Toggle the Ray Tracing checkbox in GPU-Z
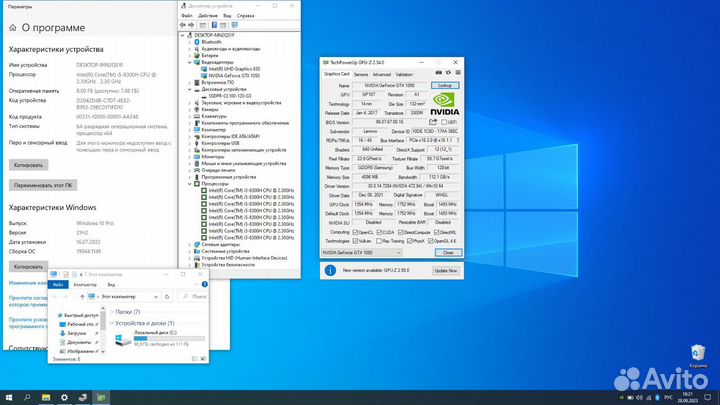 click(x=379, y=241)
